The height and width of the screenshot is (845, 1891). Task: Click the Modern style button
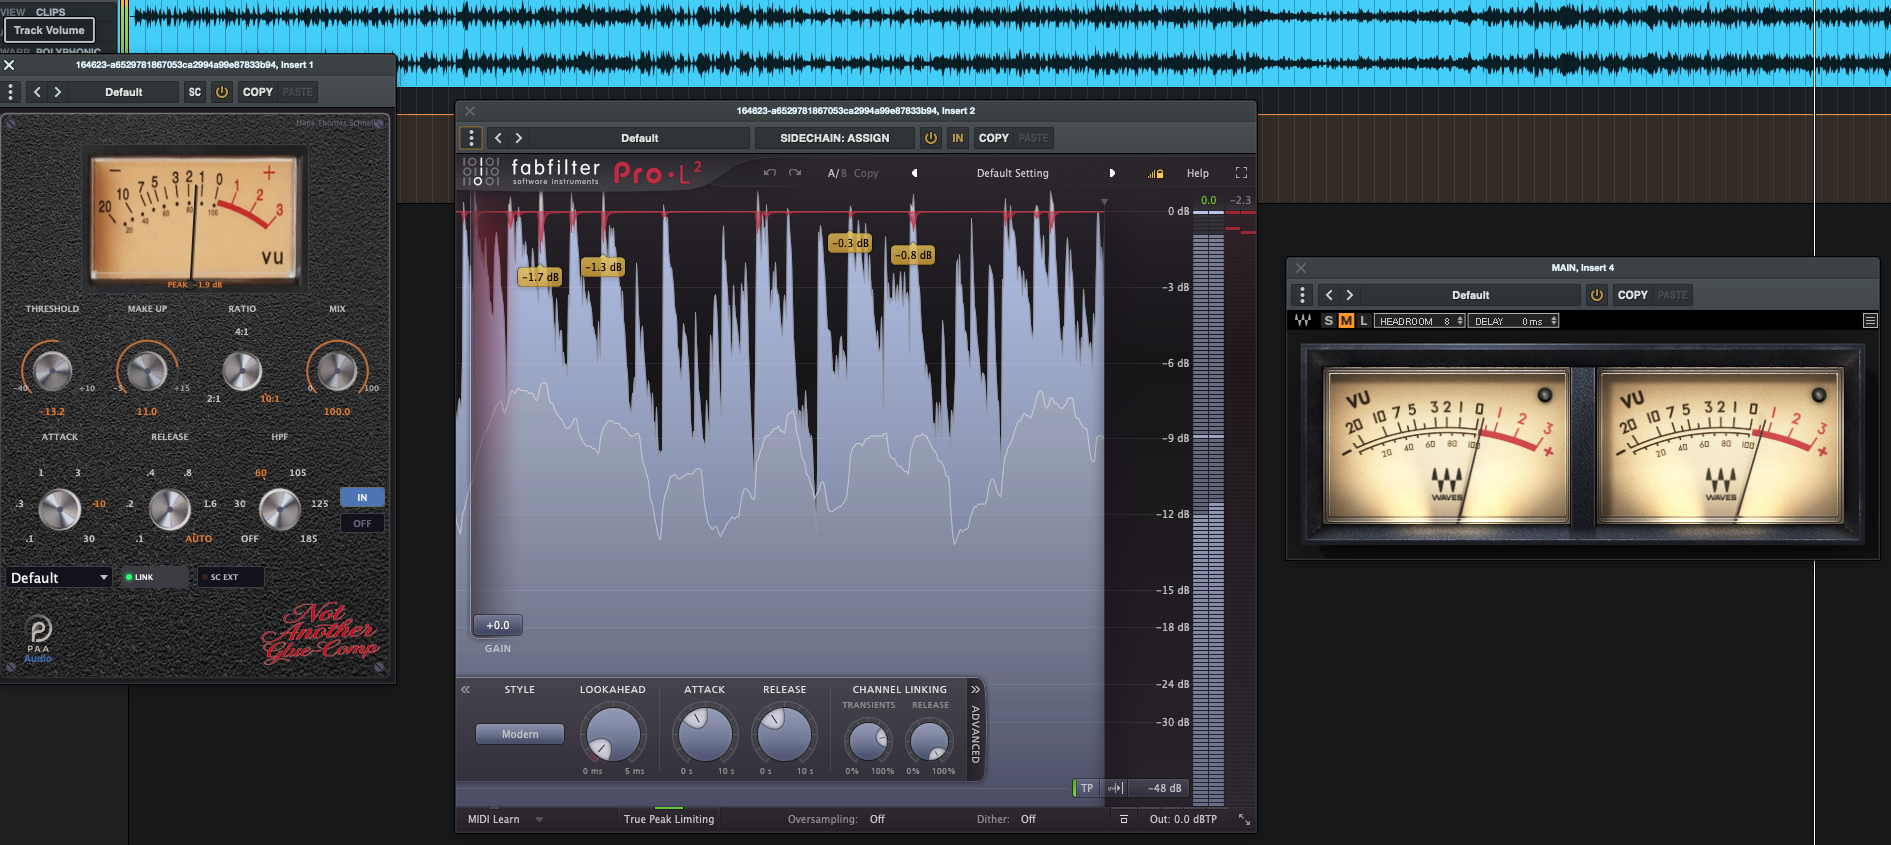tap(520, 734)
